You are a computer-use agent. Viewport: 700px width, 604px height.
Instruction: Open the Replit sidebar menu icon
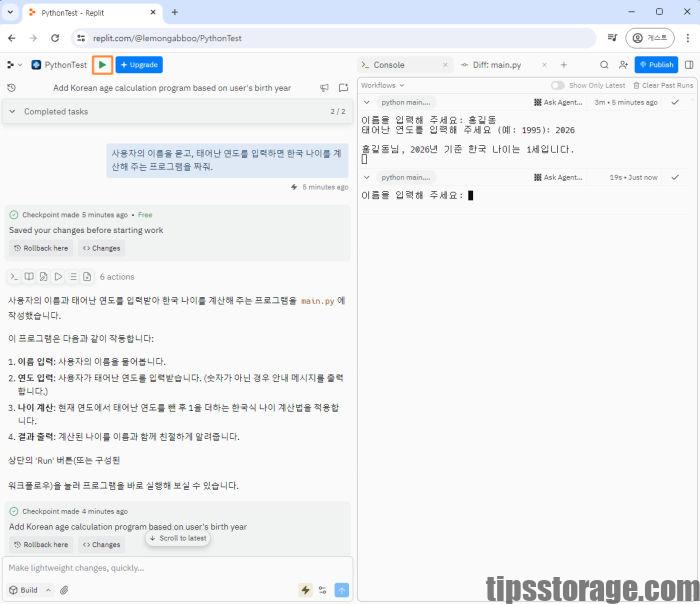click(x=10, y=65)
